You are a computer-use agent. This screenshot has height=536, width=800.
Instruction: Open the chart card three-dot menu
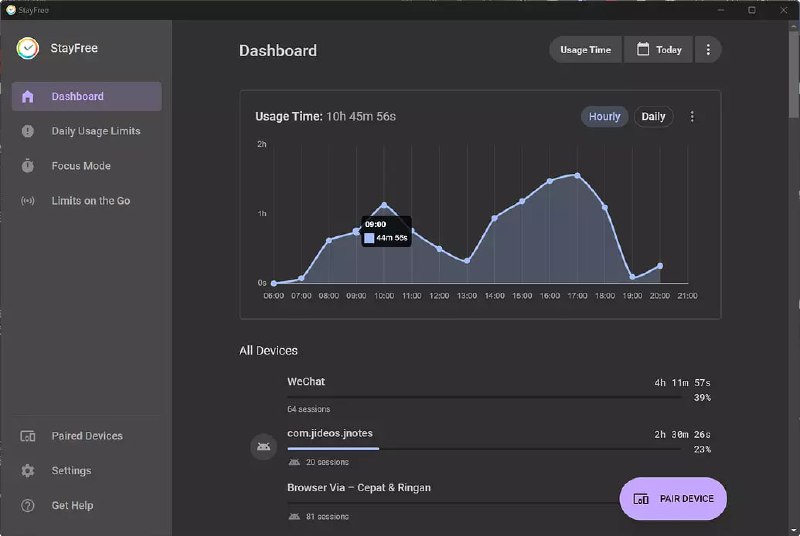pos(692,117)
